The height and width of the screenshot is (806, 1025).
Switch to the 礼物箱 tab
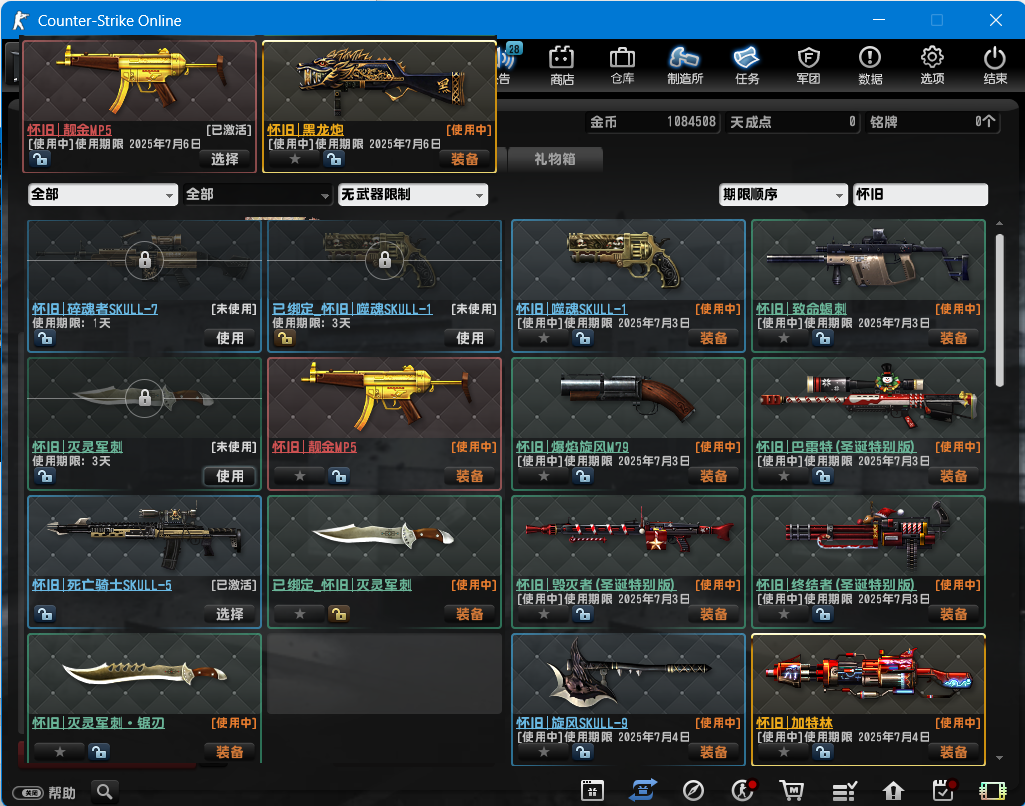(x=554, y=159)
